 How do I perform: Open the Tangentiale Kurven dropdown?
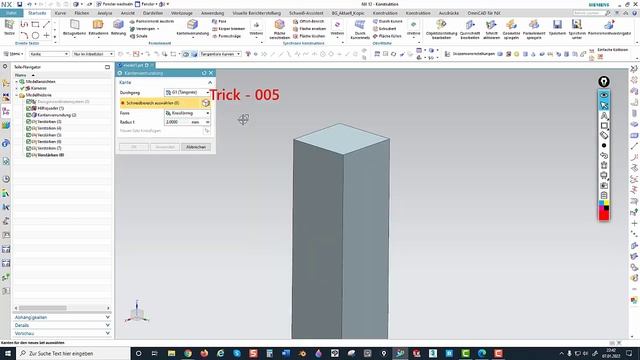click(220, 54)
